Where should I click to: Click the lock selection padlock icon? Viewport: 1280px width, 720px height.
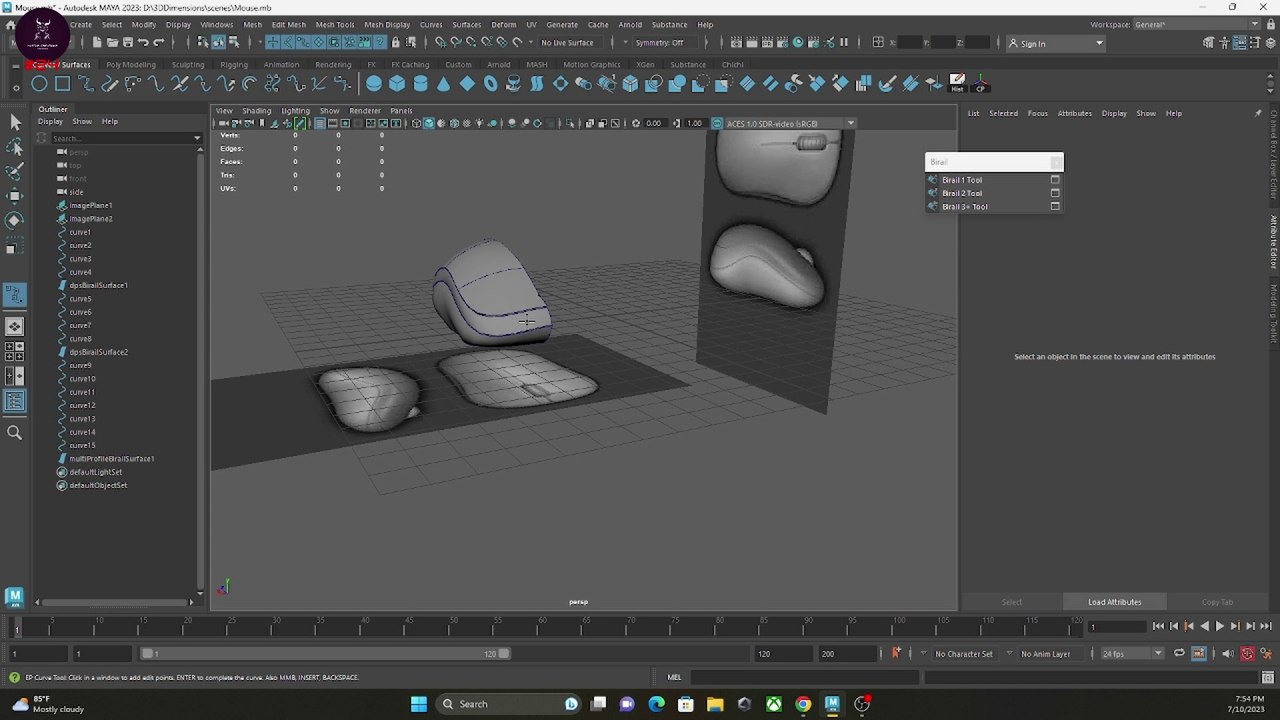click(395, 42)
